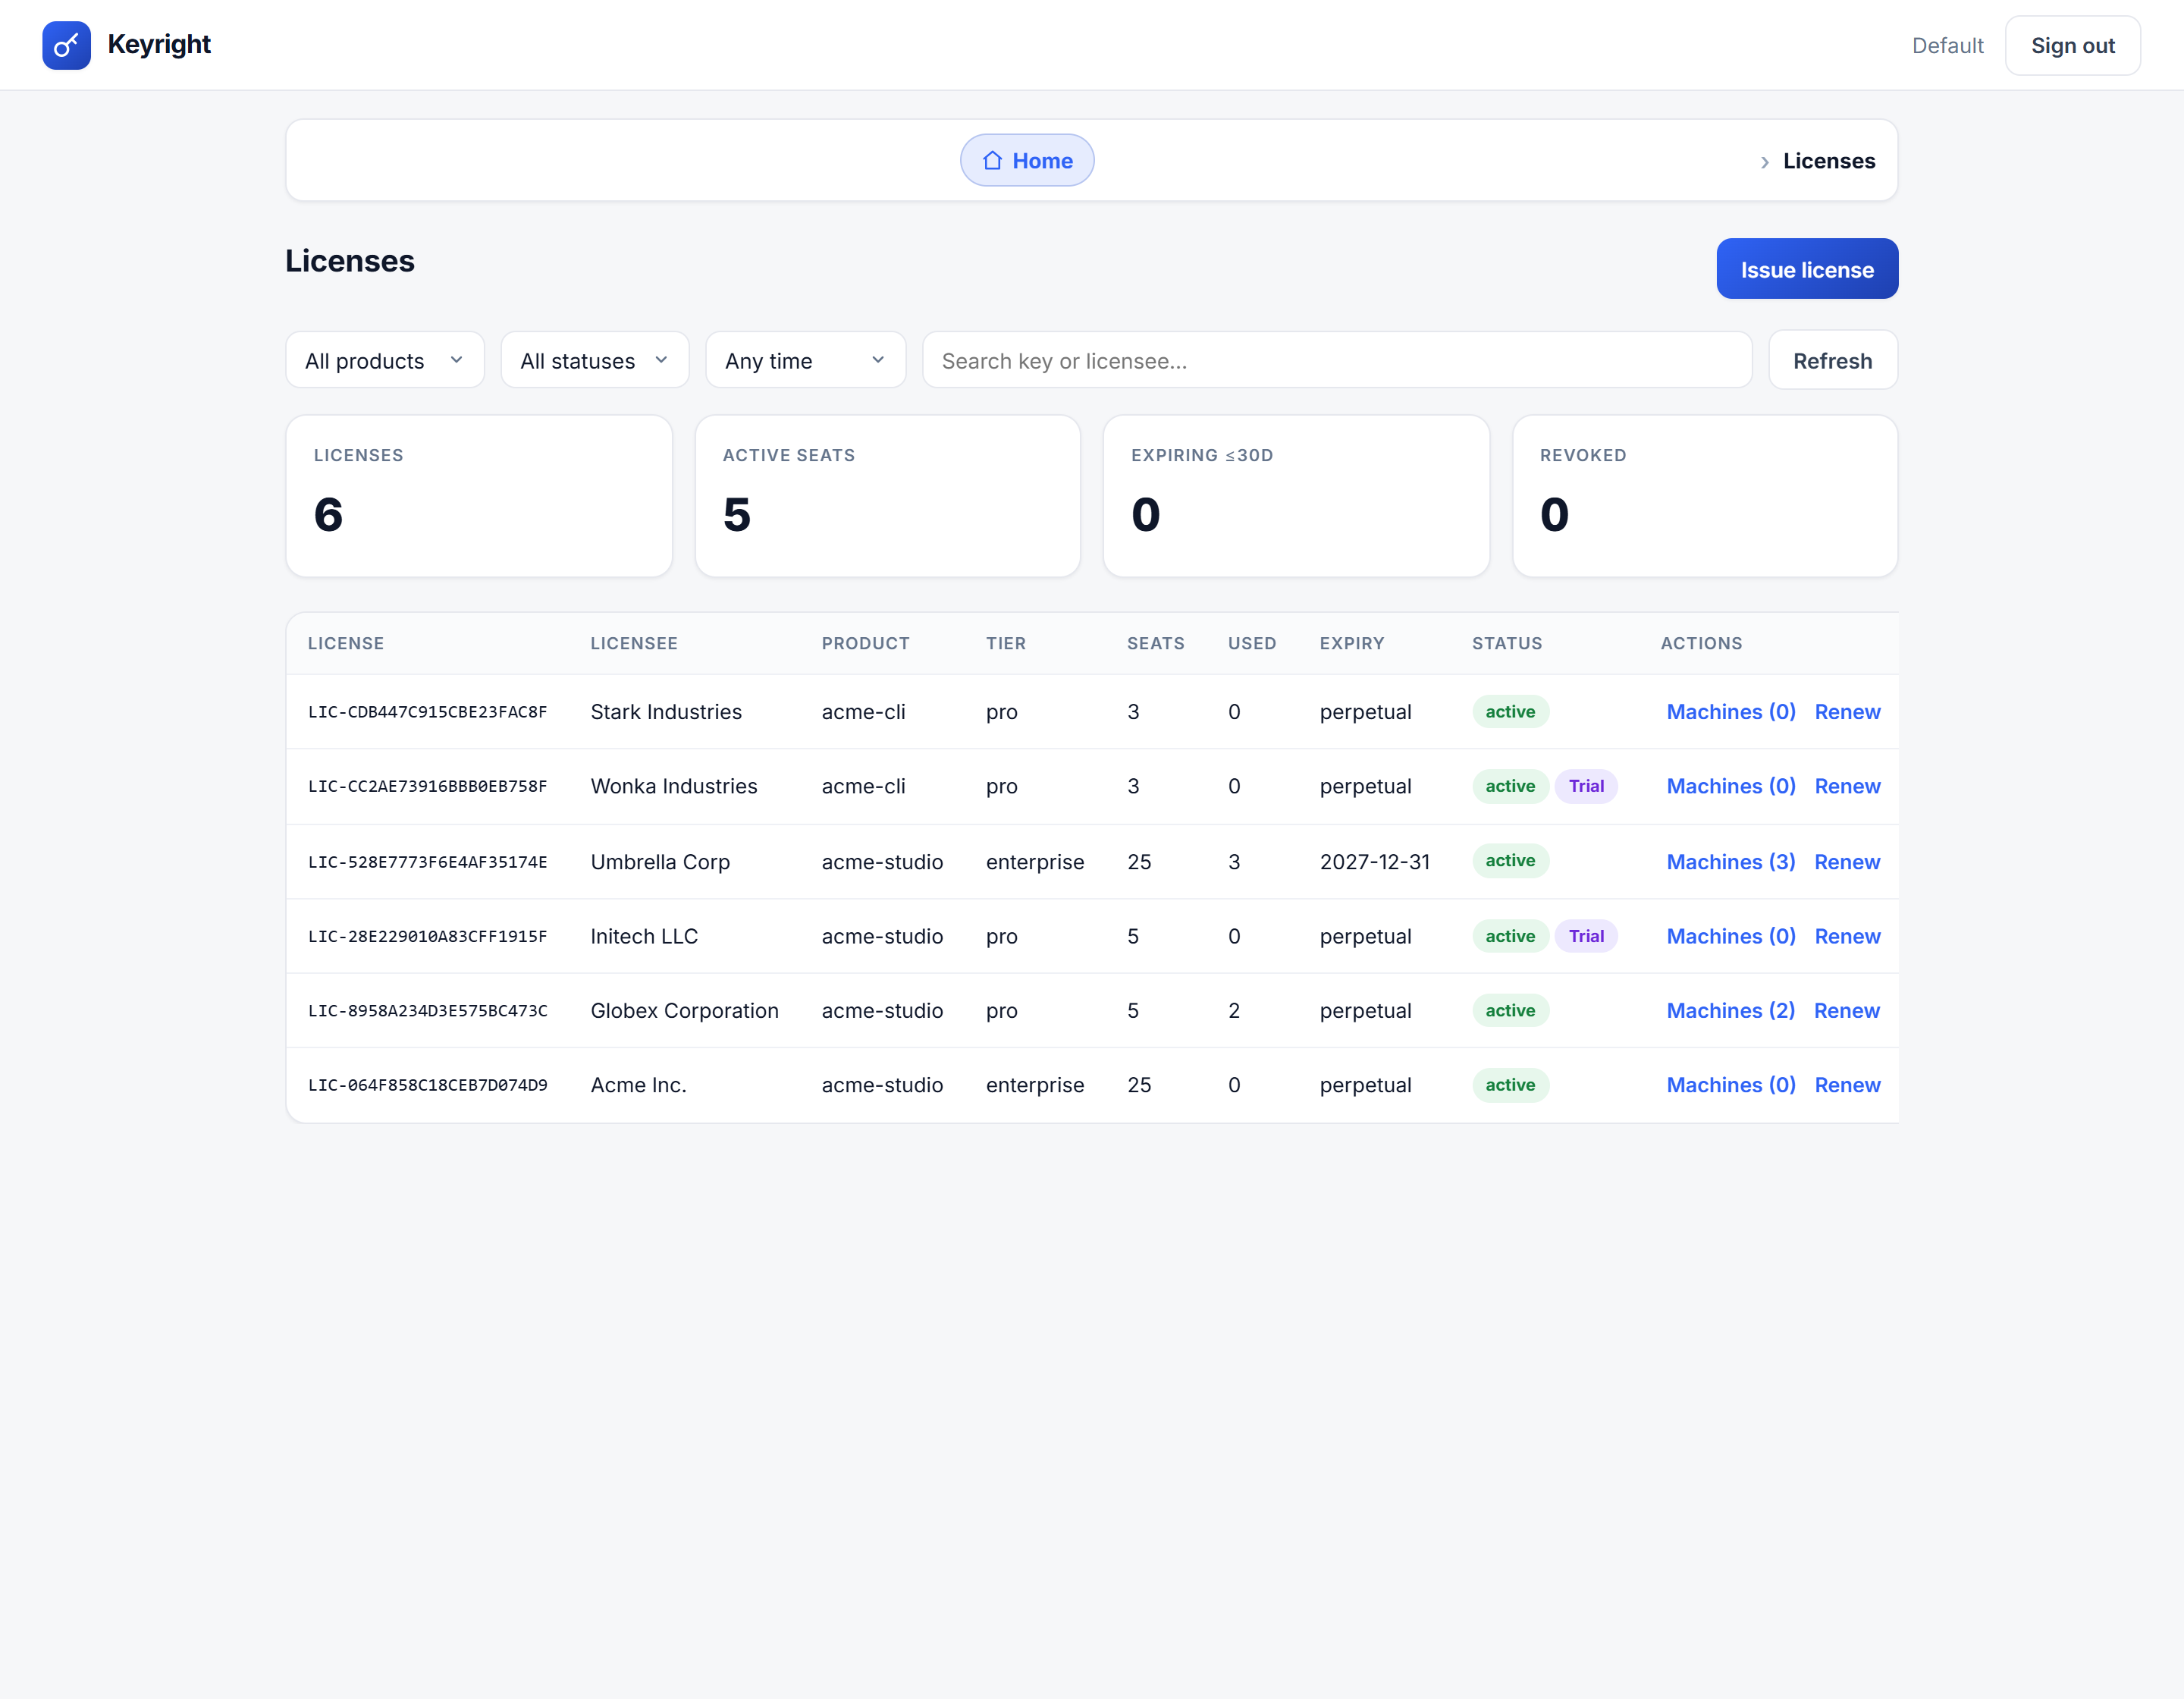
Task: Click the Licensee column header
Action: (x=634, y=643)
